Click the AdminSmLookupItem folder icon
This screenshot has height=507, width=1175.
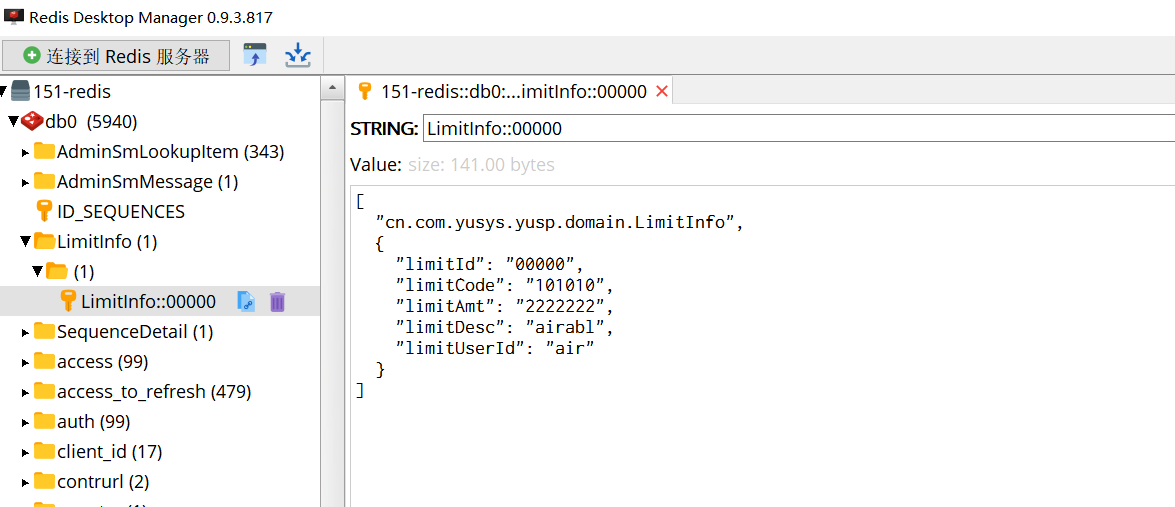click(44, 152)
